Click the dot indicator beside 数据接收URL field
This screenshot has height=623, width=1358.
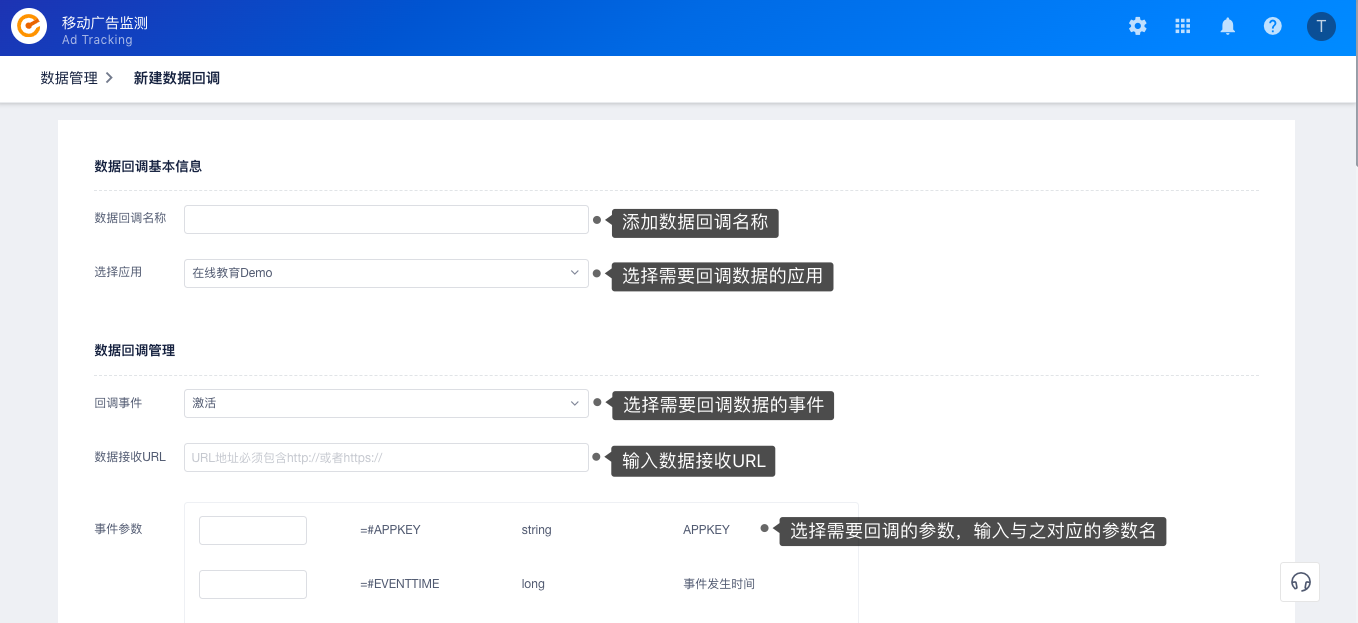tap(596, 455)
